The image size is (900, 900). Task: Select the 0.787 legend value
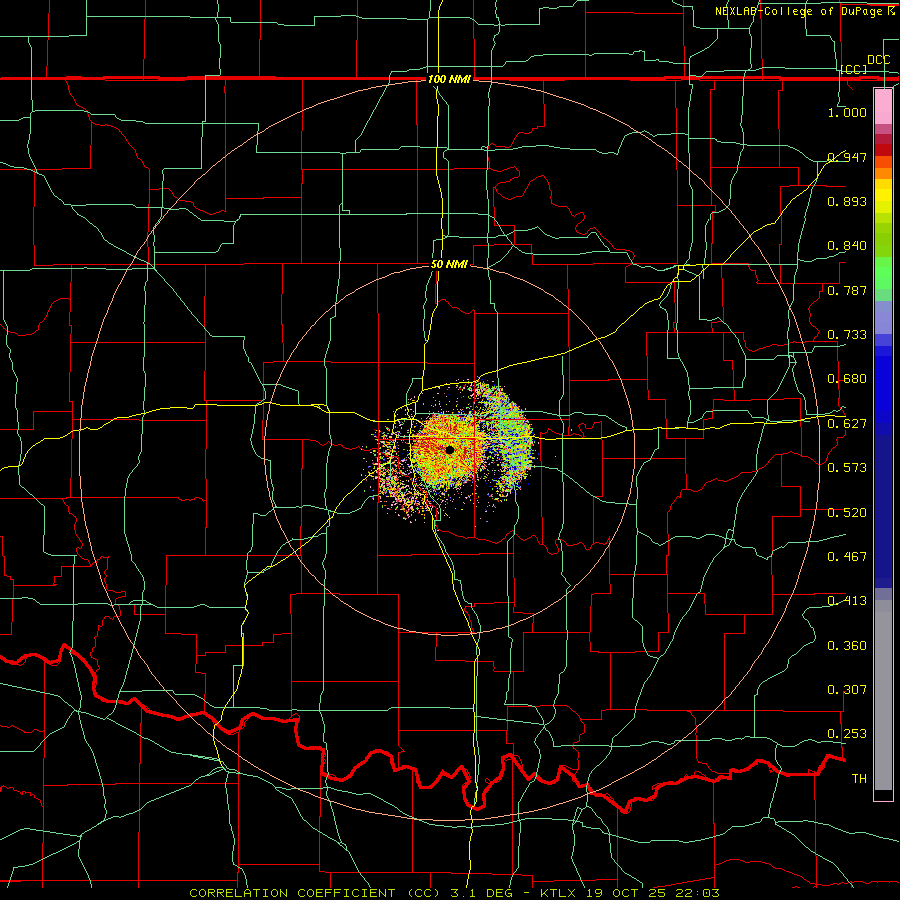tap(847, 290)
